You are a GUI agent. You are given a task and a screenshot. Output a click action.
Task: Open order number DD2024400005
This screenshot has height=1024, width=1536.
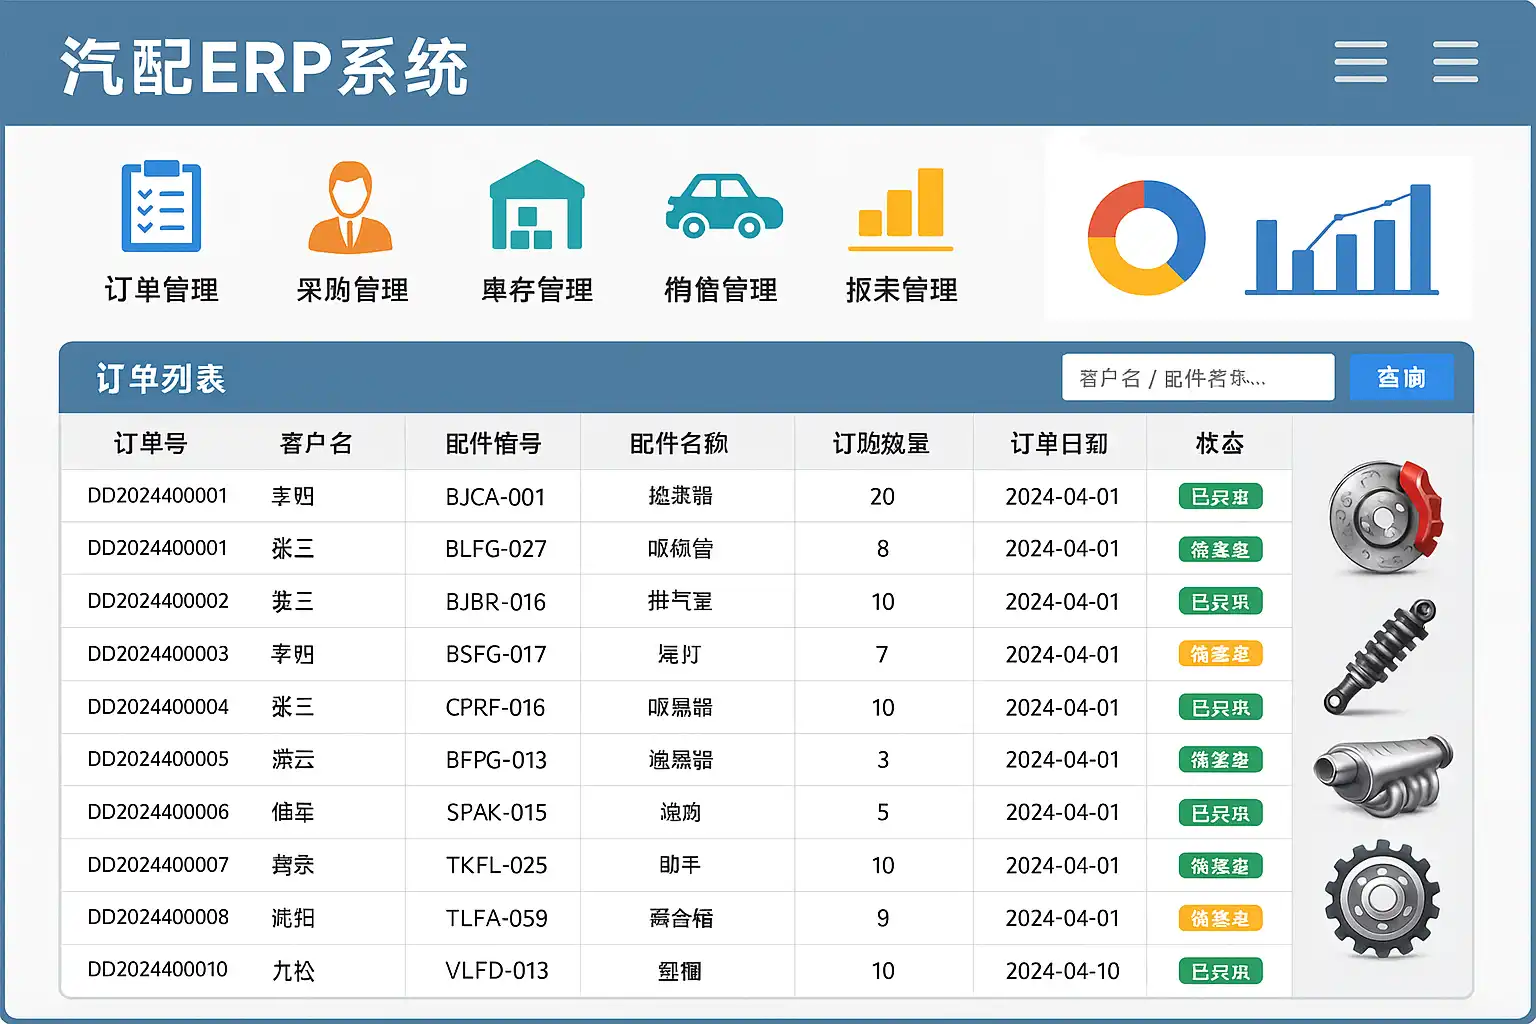pos(158,760)
